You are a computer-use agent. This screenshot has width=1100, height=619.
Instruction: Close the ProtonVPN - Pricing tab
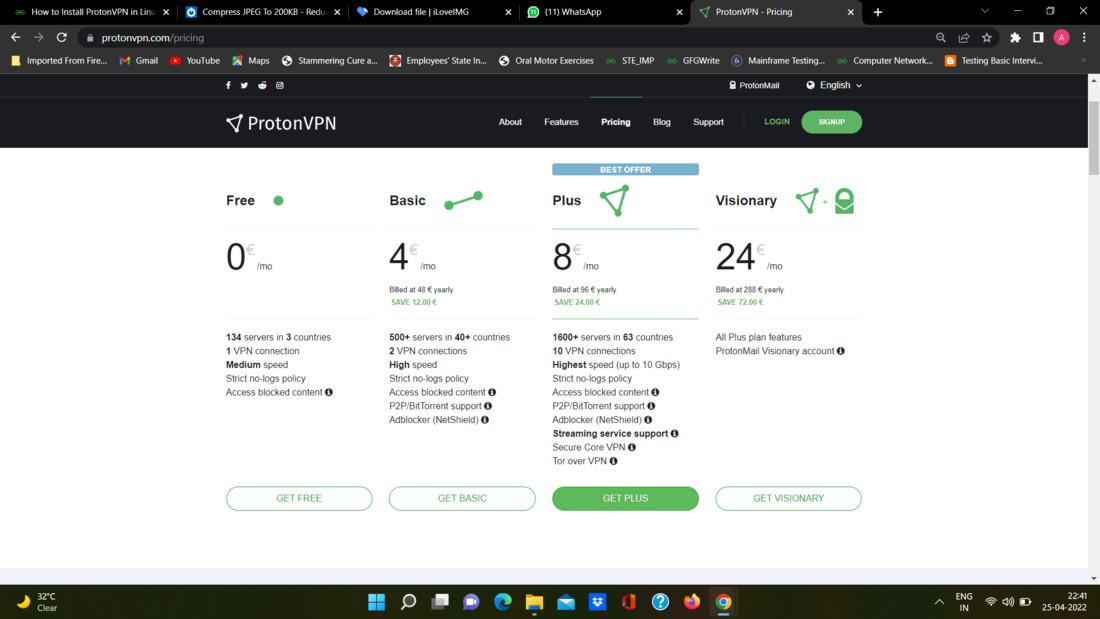pos(850,12)
